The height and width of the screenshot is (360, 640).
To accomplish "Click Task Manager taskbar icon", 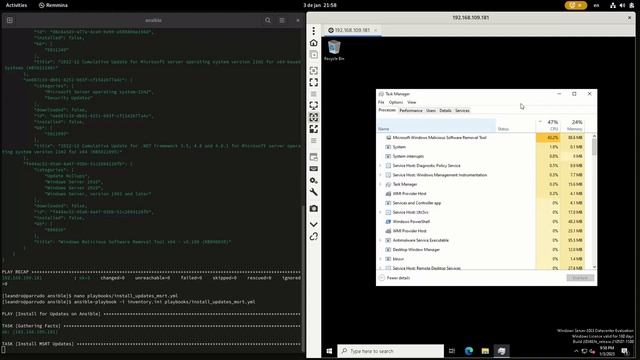I will [502, 351].
